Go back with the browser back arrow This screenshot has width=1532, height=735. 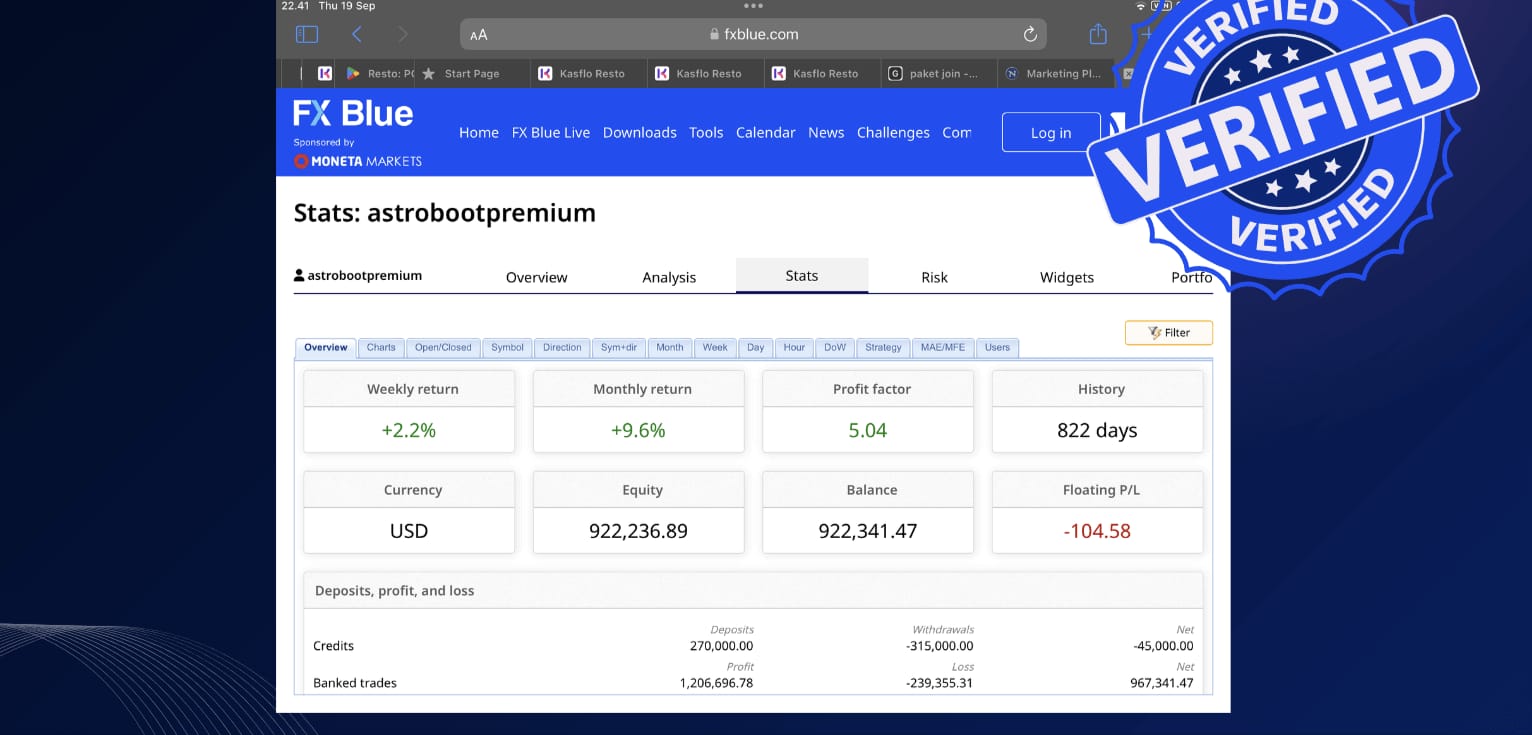click(x=357, y=34)
